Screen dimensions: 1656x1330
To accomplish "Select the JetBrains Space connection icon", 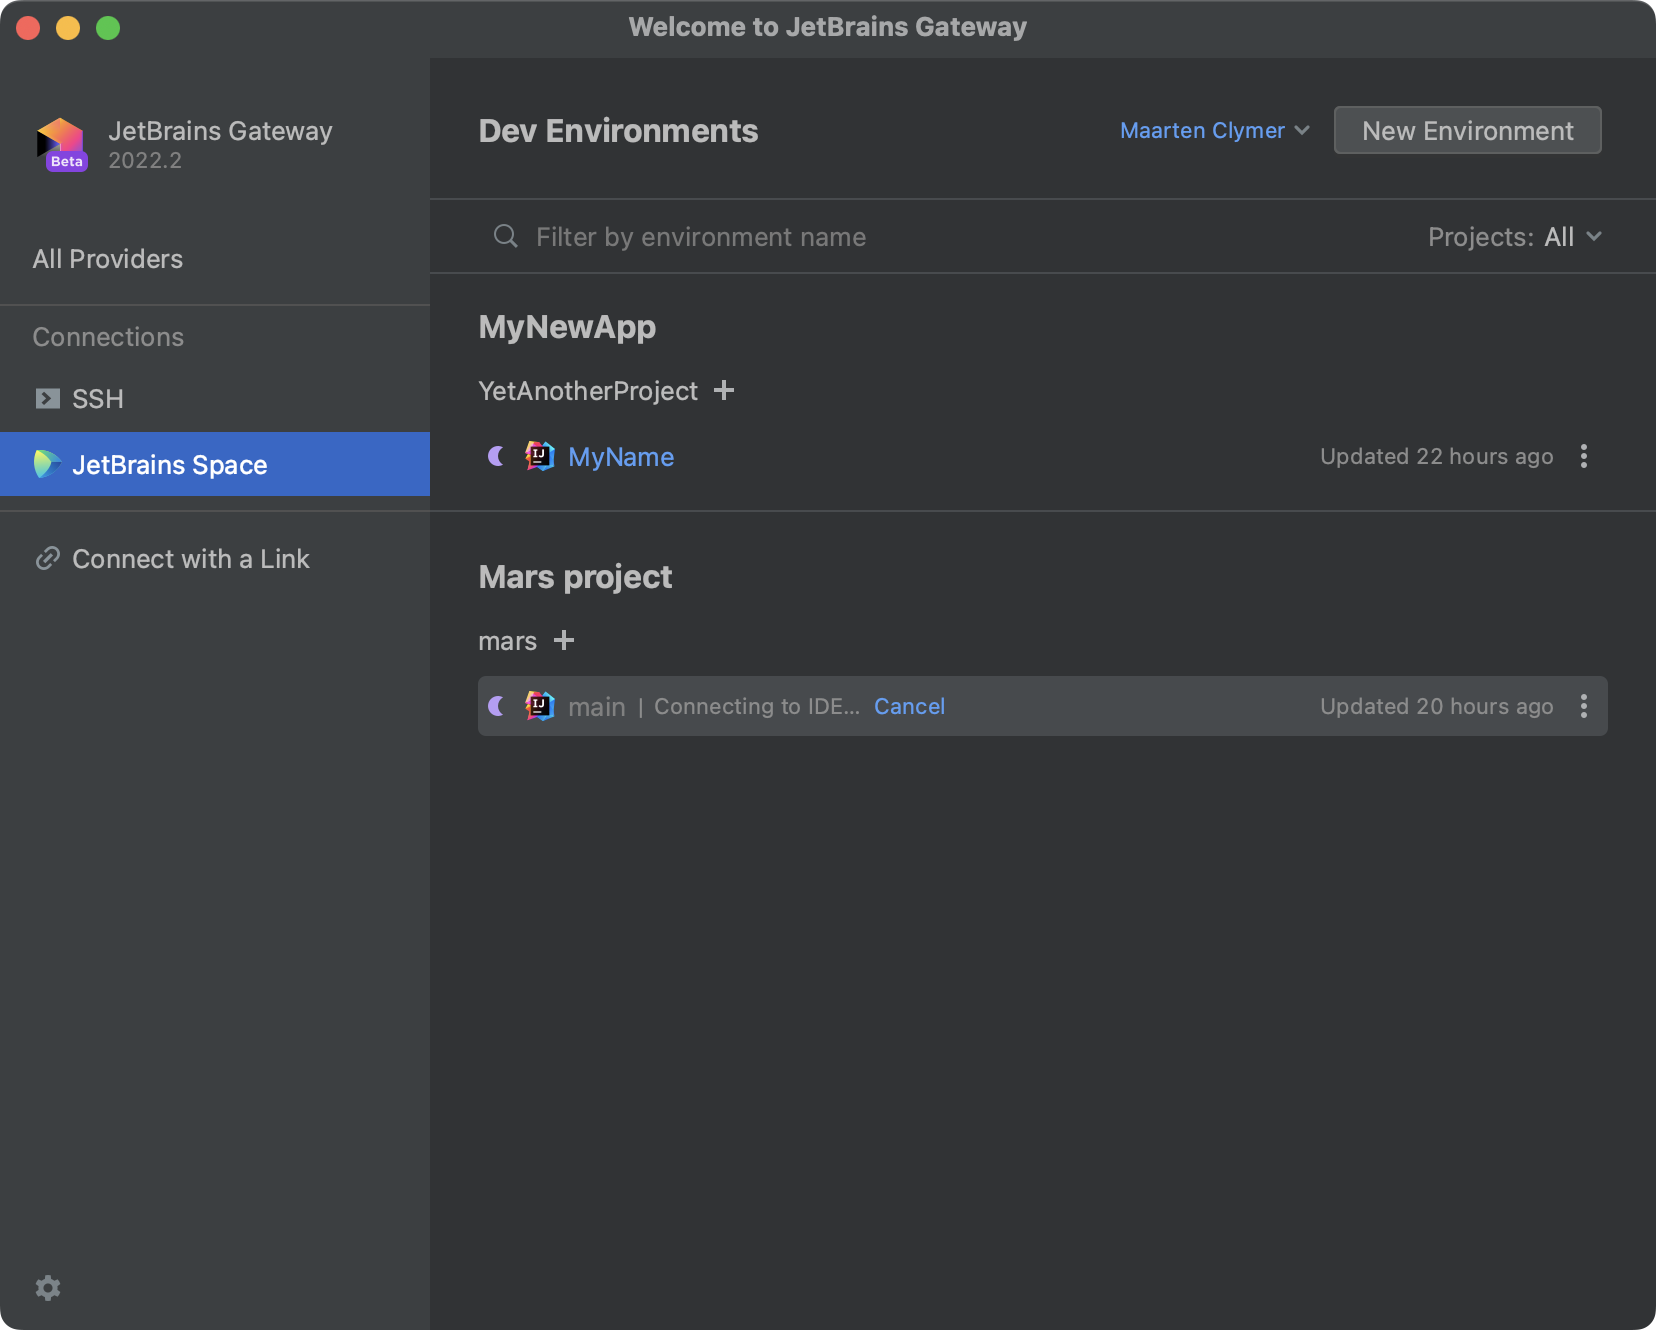I will 46,464.
